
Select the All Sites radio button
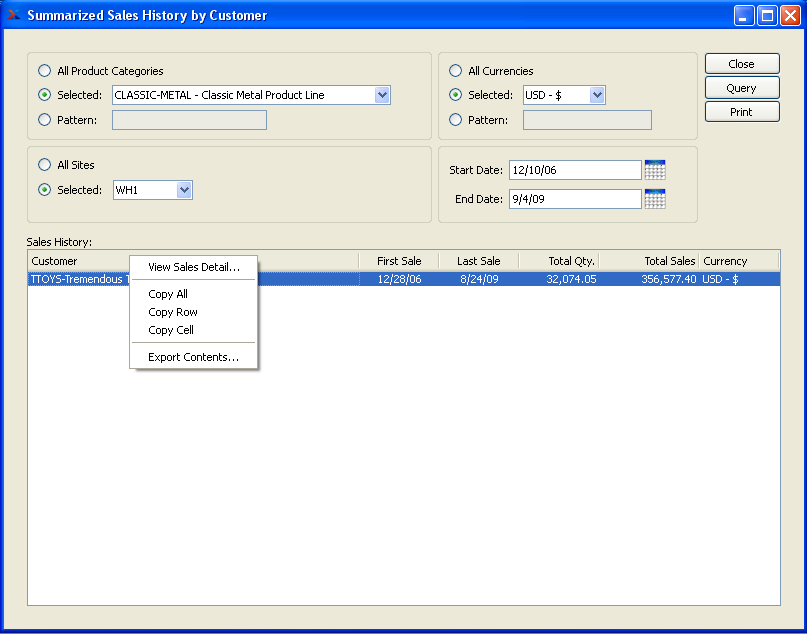pos(44,165)
